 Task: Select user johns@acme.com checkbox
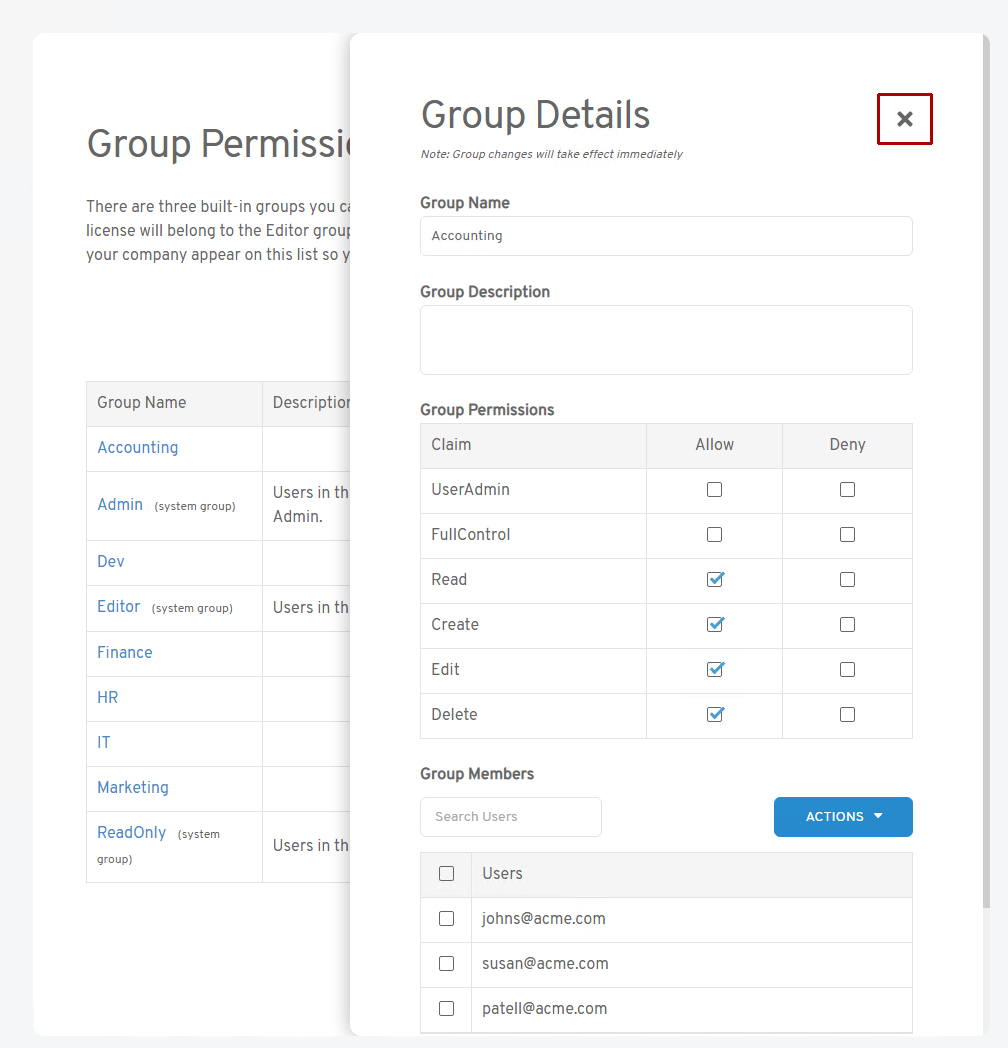(x=446, y=919)
